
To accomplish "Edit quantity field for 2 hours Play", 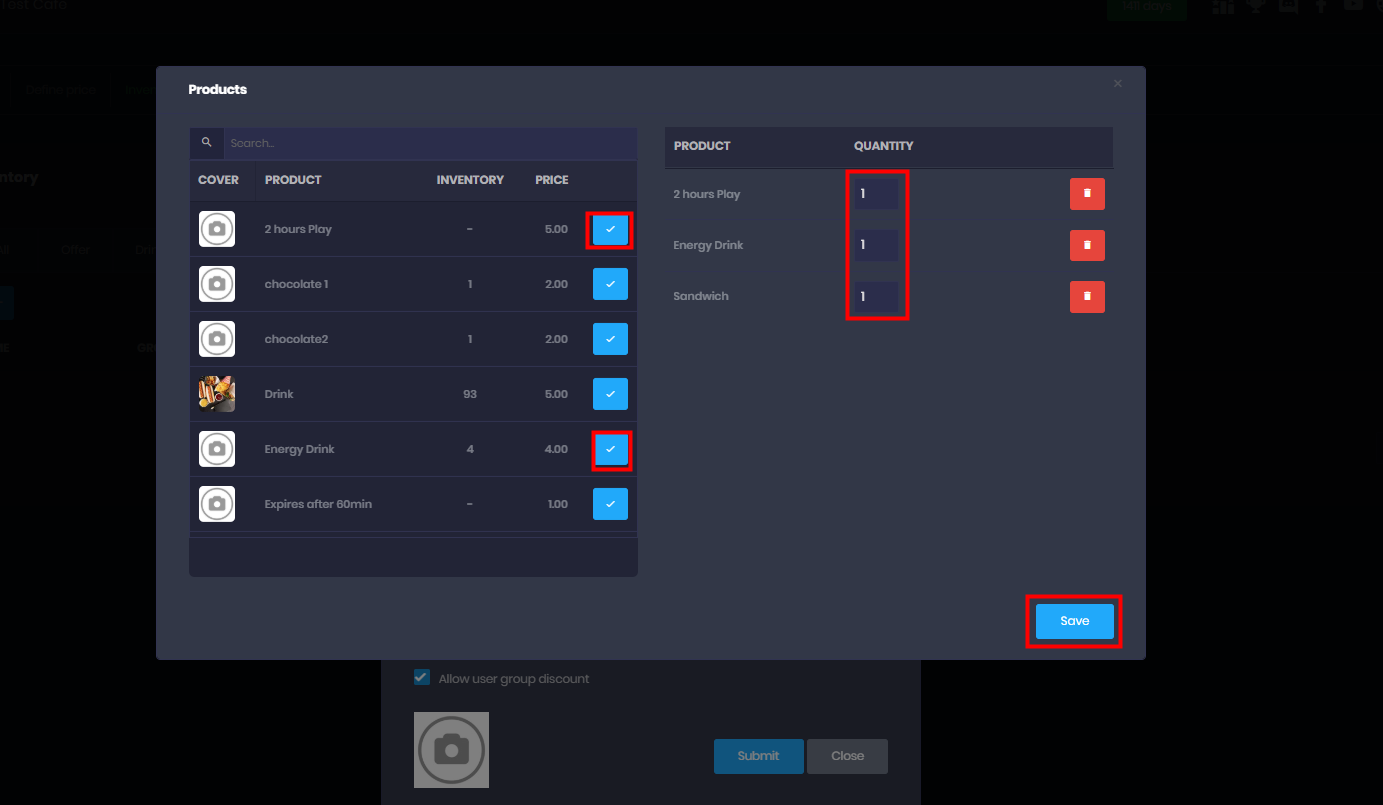I will click(x=876, y=194).
